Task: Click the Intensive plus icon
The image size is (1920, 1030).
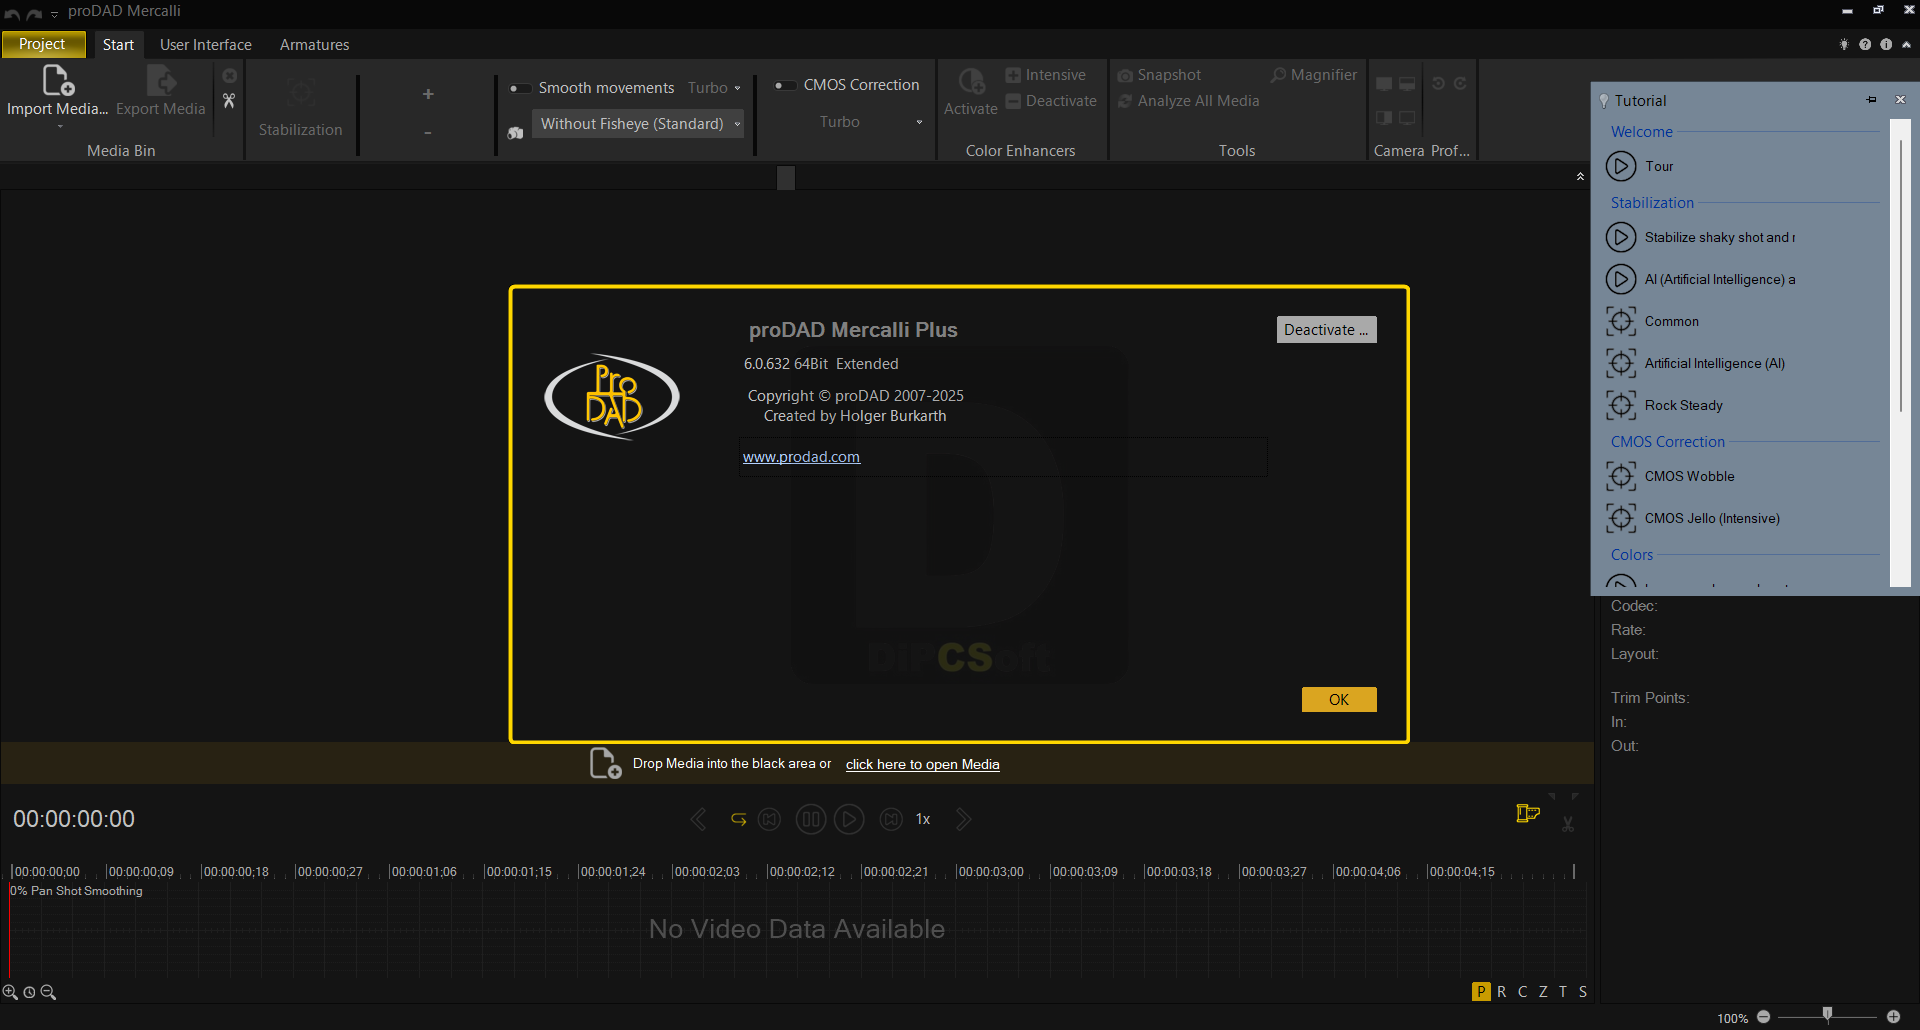Action: [1013, 75]
